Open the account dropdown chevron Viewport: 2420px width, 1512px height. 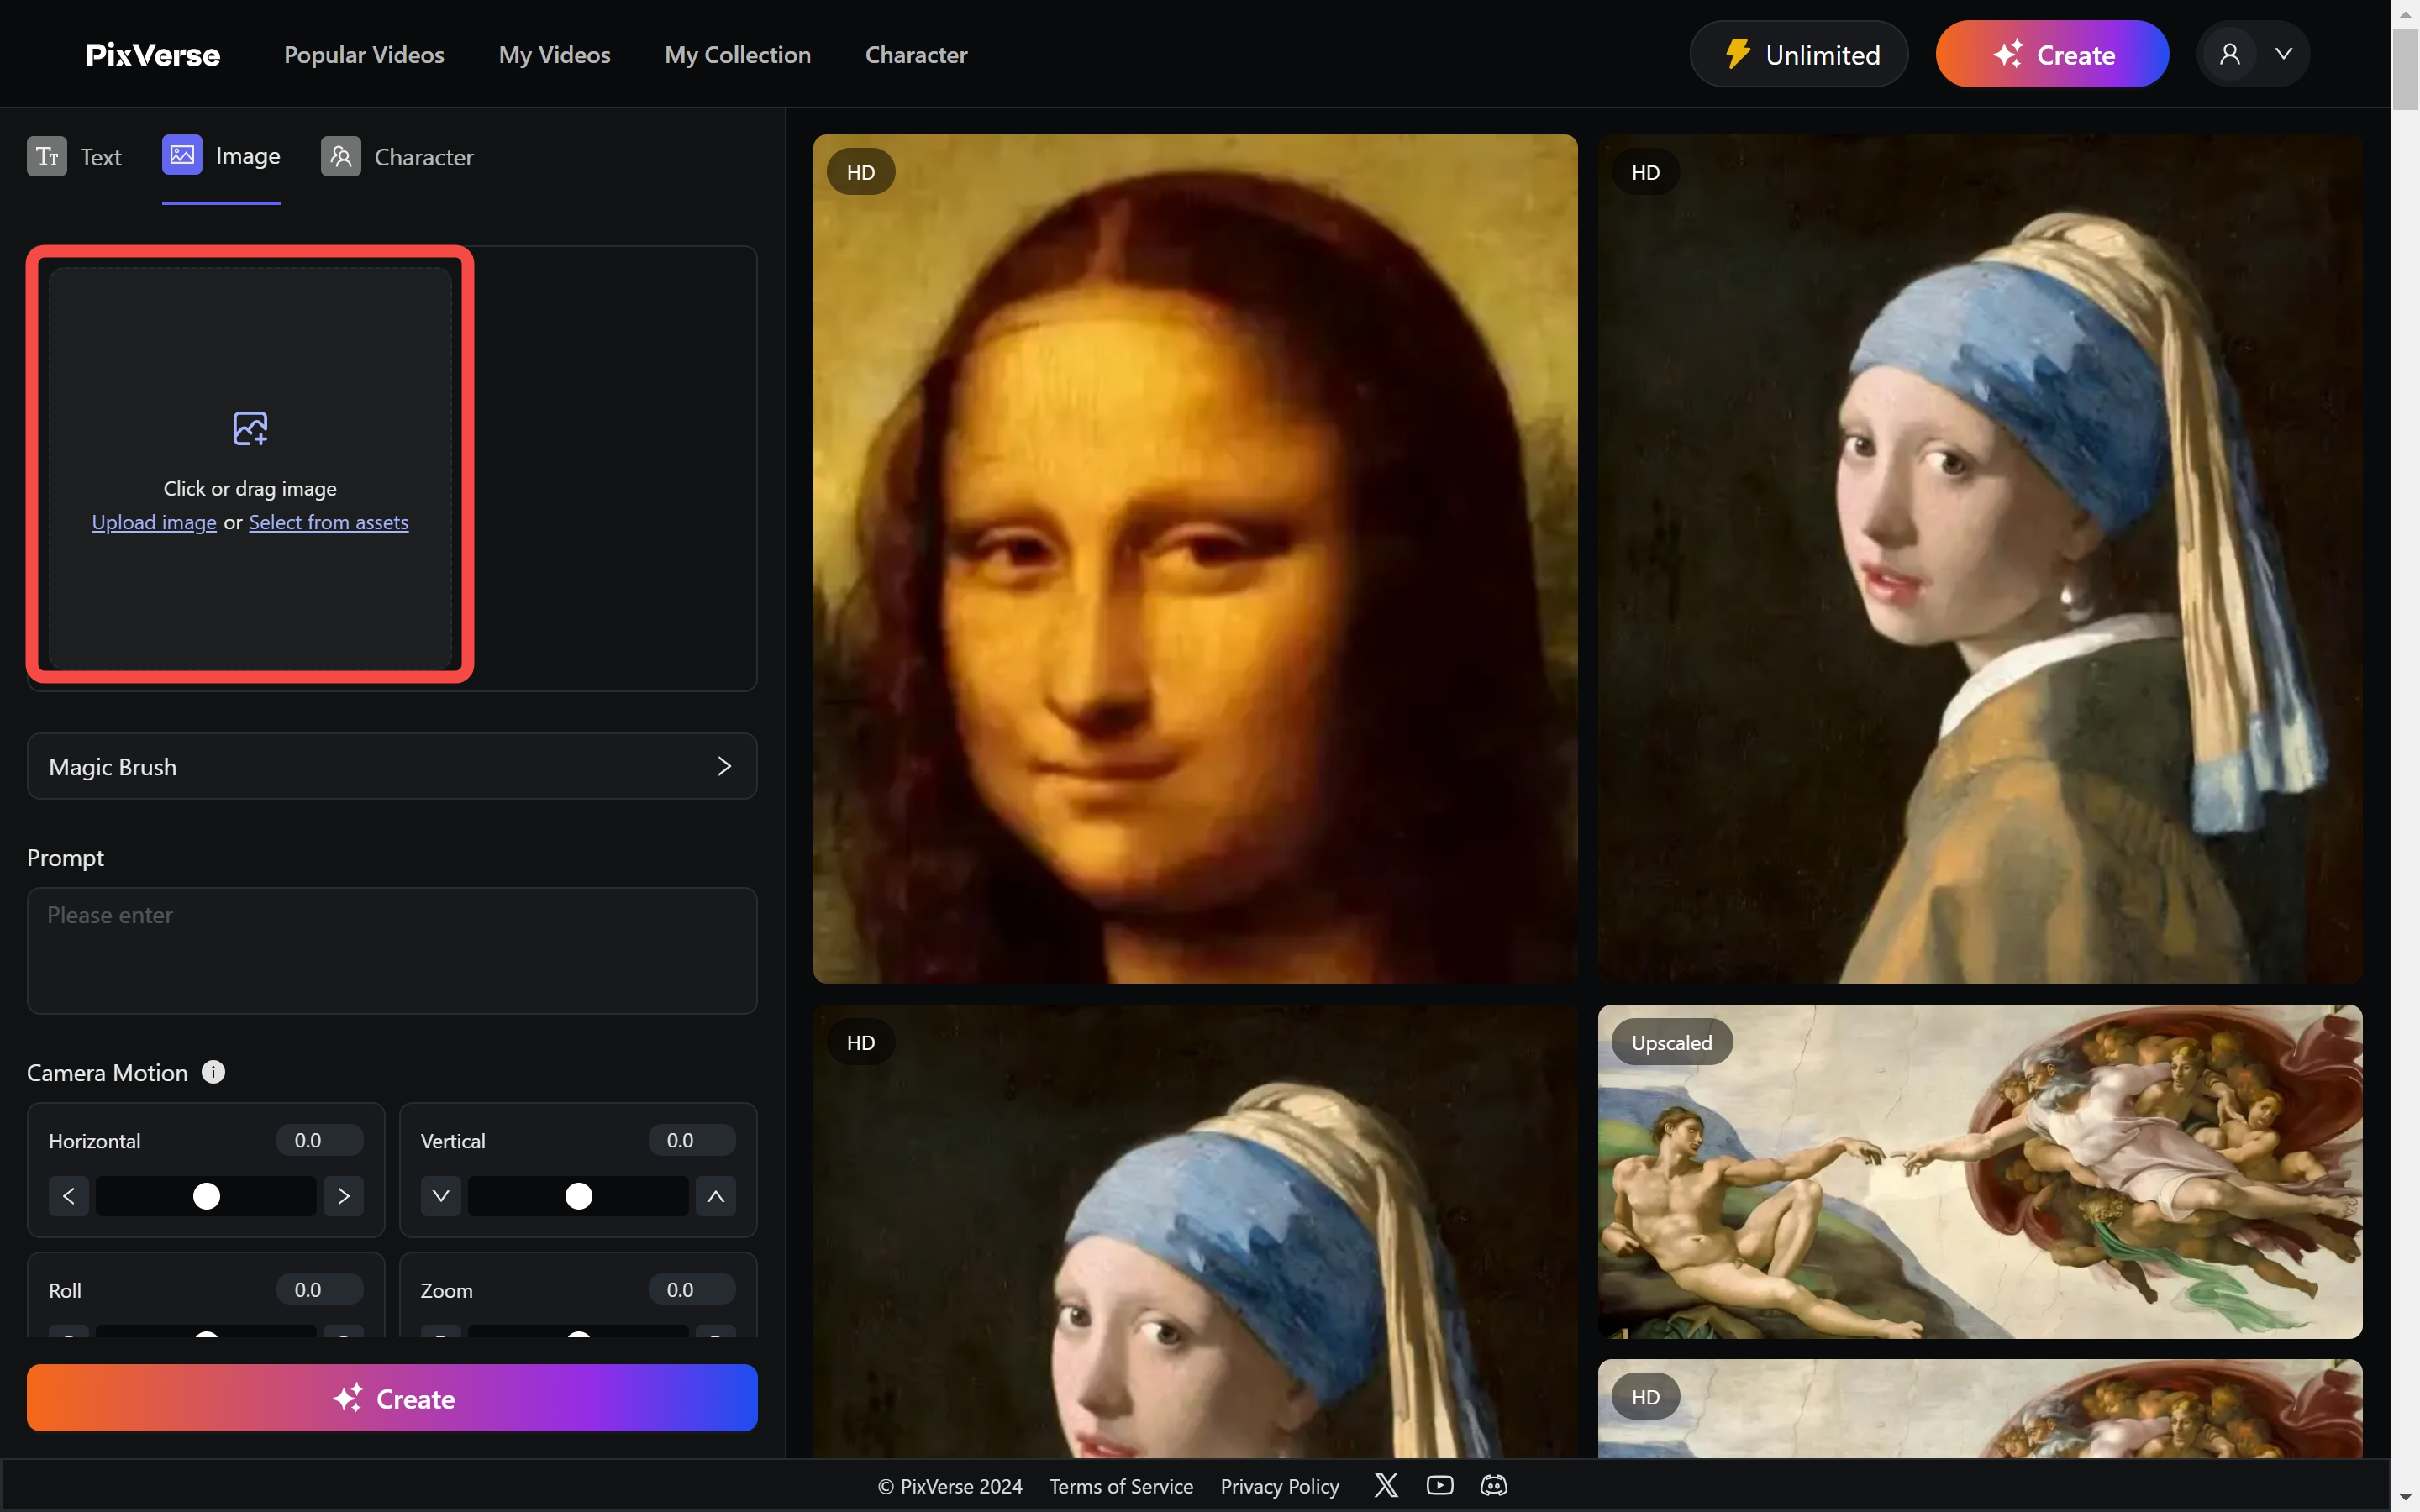[x=2283, y=54]
